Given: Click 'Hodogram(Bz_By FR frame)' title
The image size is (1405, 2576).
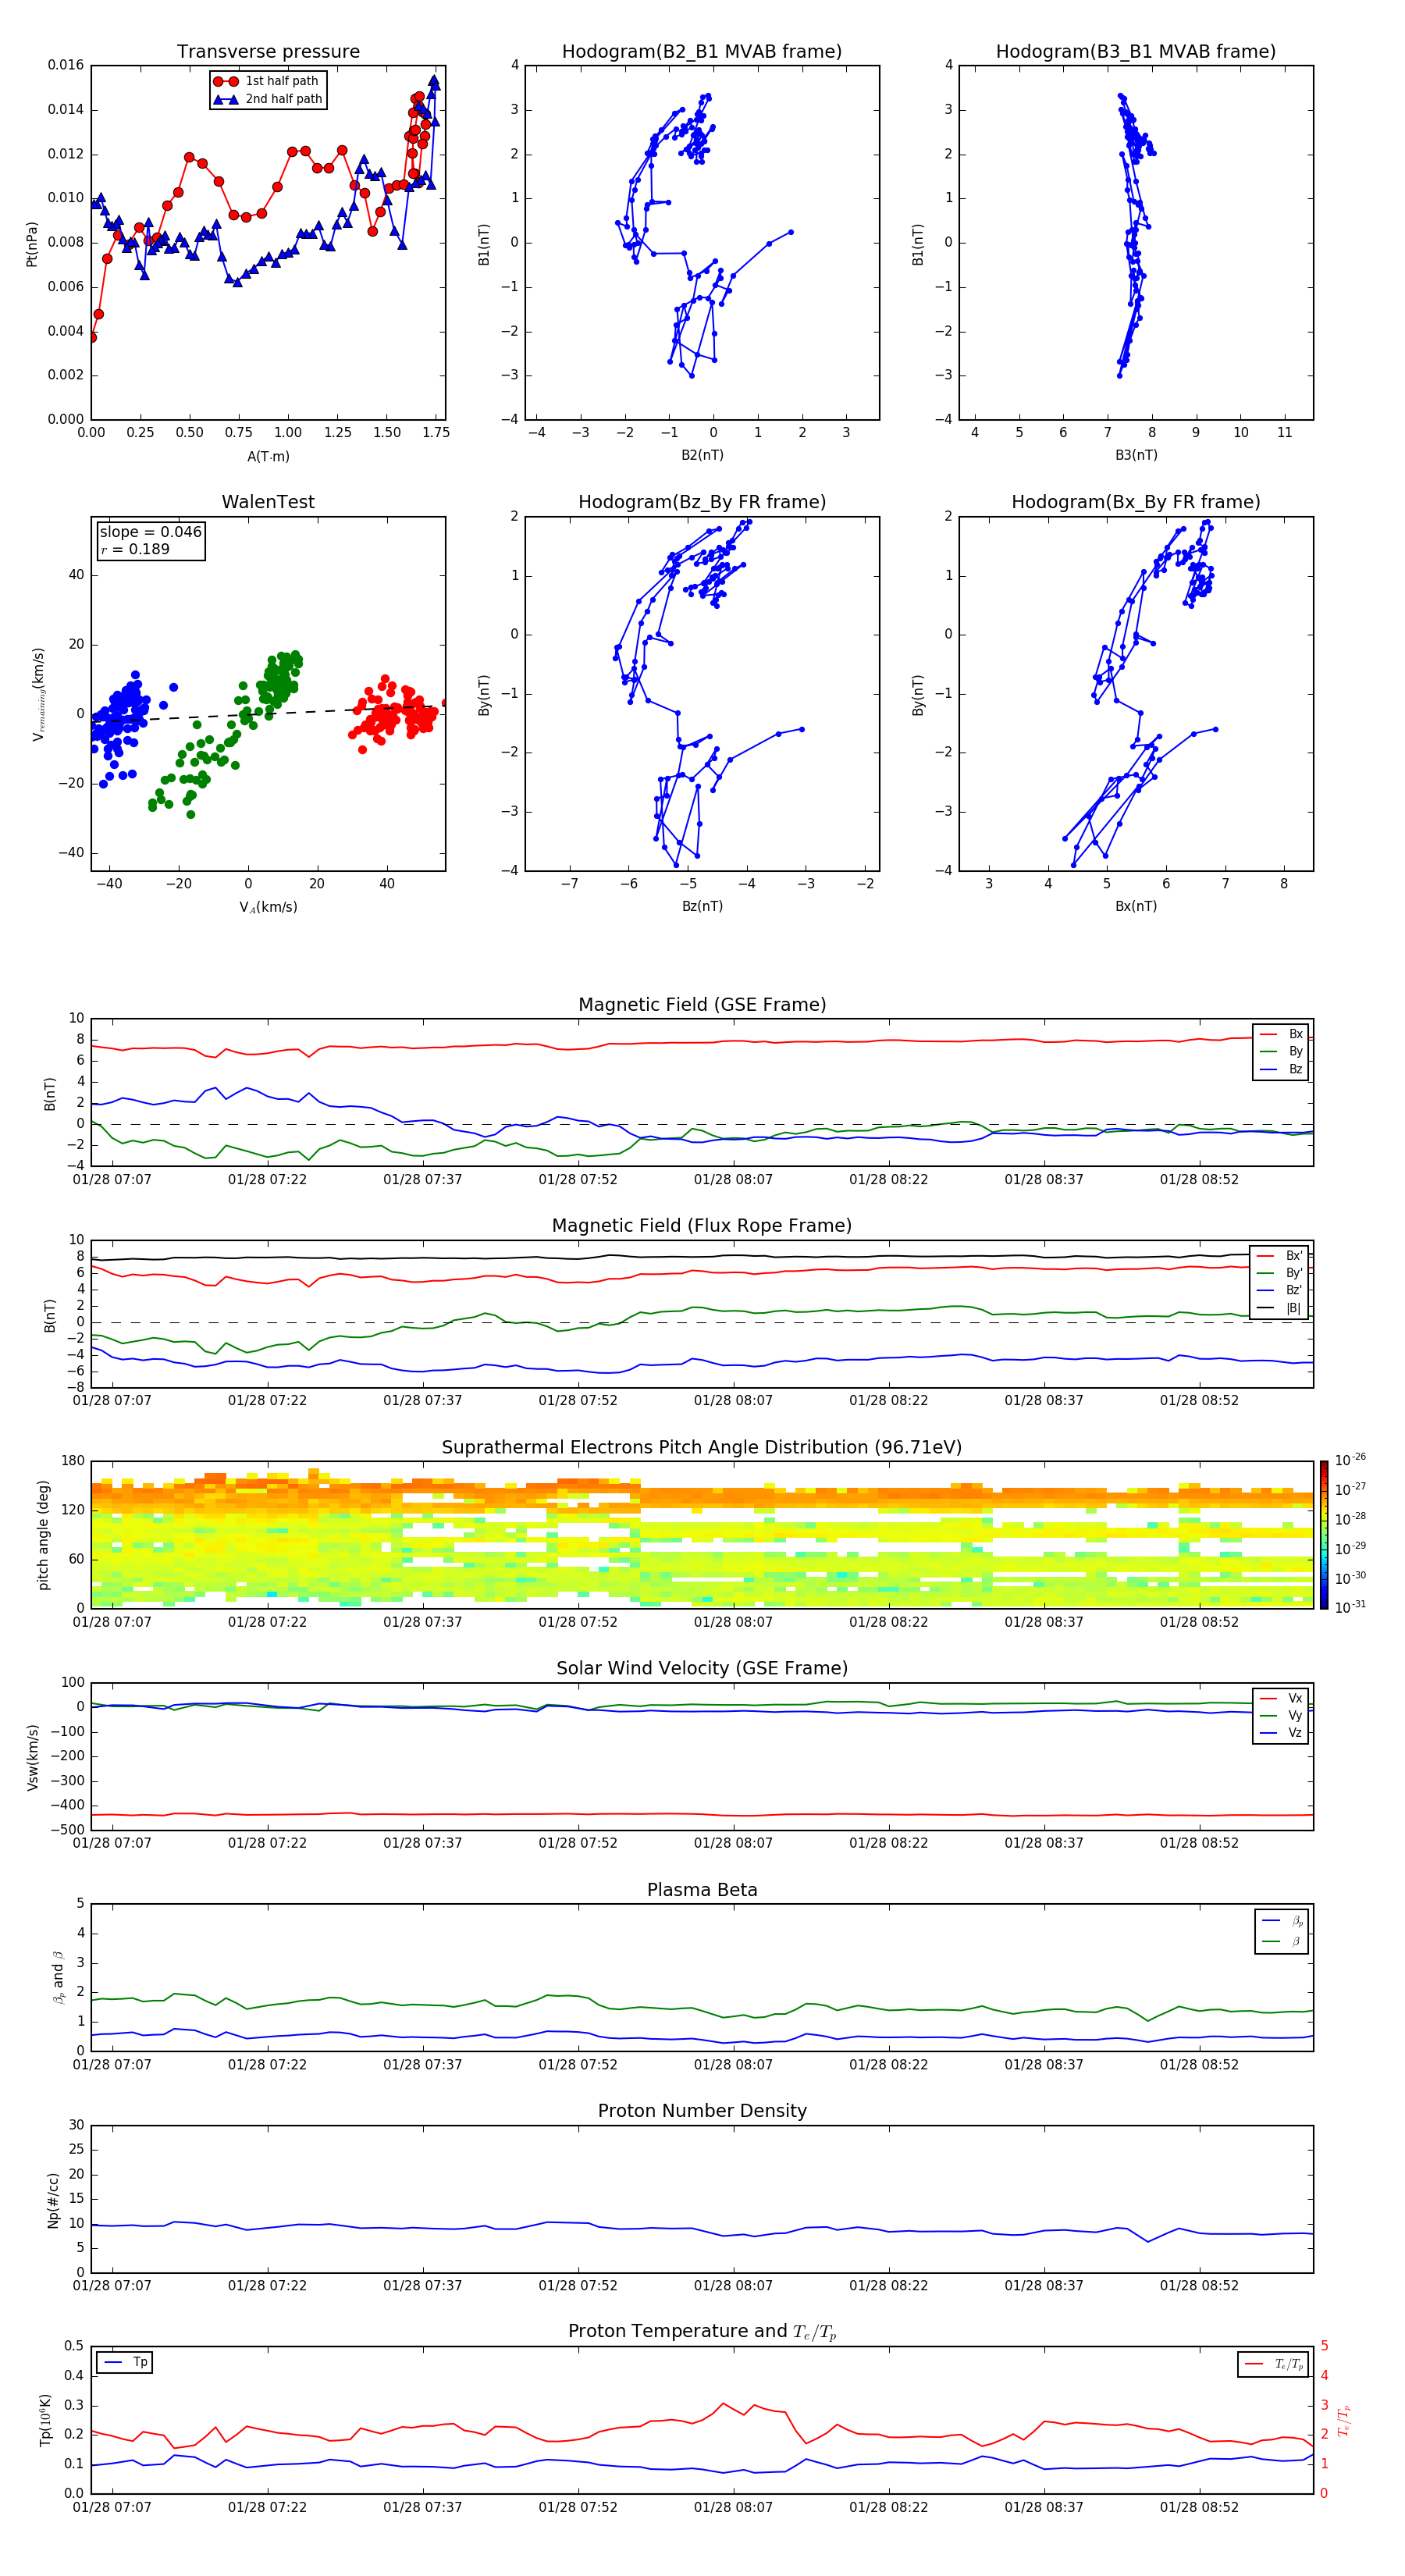Looking at the screenshot, I should click(x=702, y=502).
